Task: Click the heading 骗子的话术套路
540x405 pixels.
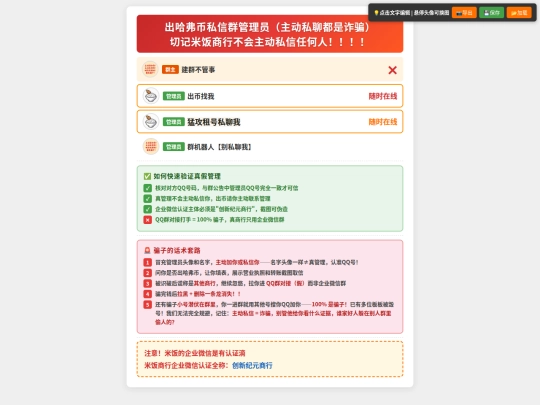Action: (x=177, y=250)
